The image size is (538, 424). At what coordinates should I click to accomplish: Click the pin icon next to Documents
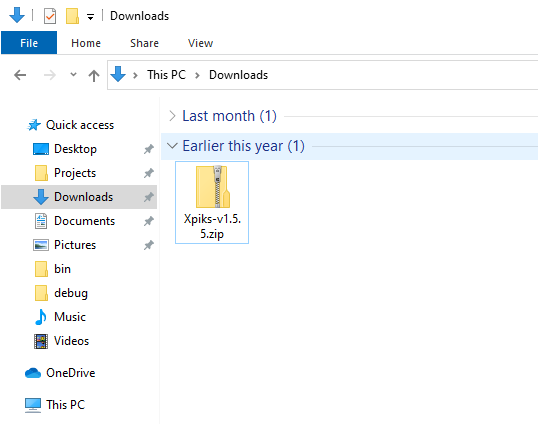149,221
